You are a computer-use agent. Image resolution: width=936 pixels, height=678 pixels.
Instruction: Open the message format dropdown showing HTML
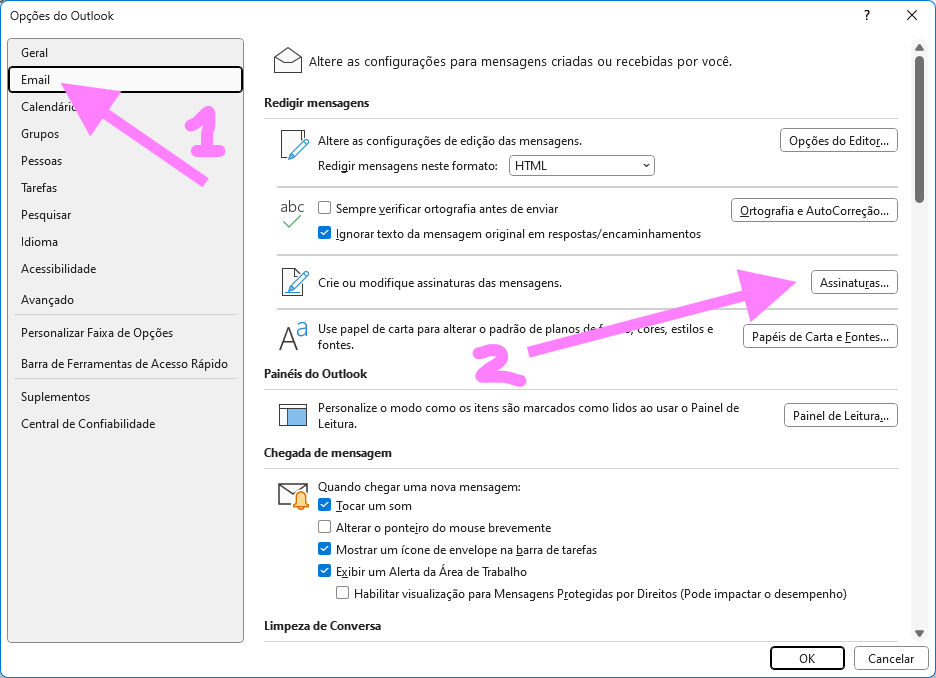[581, 166]
